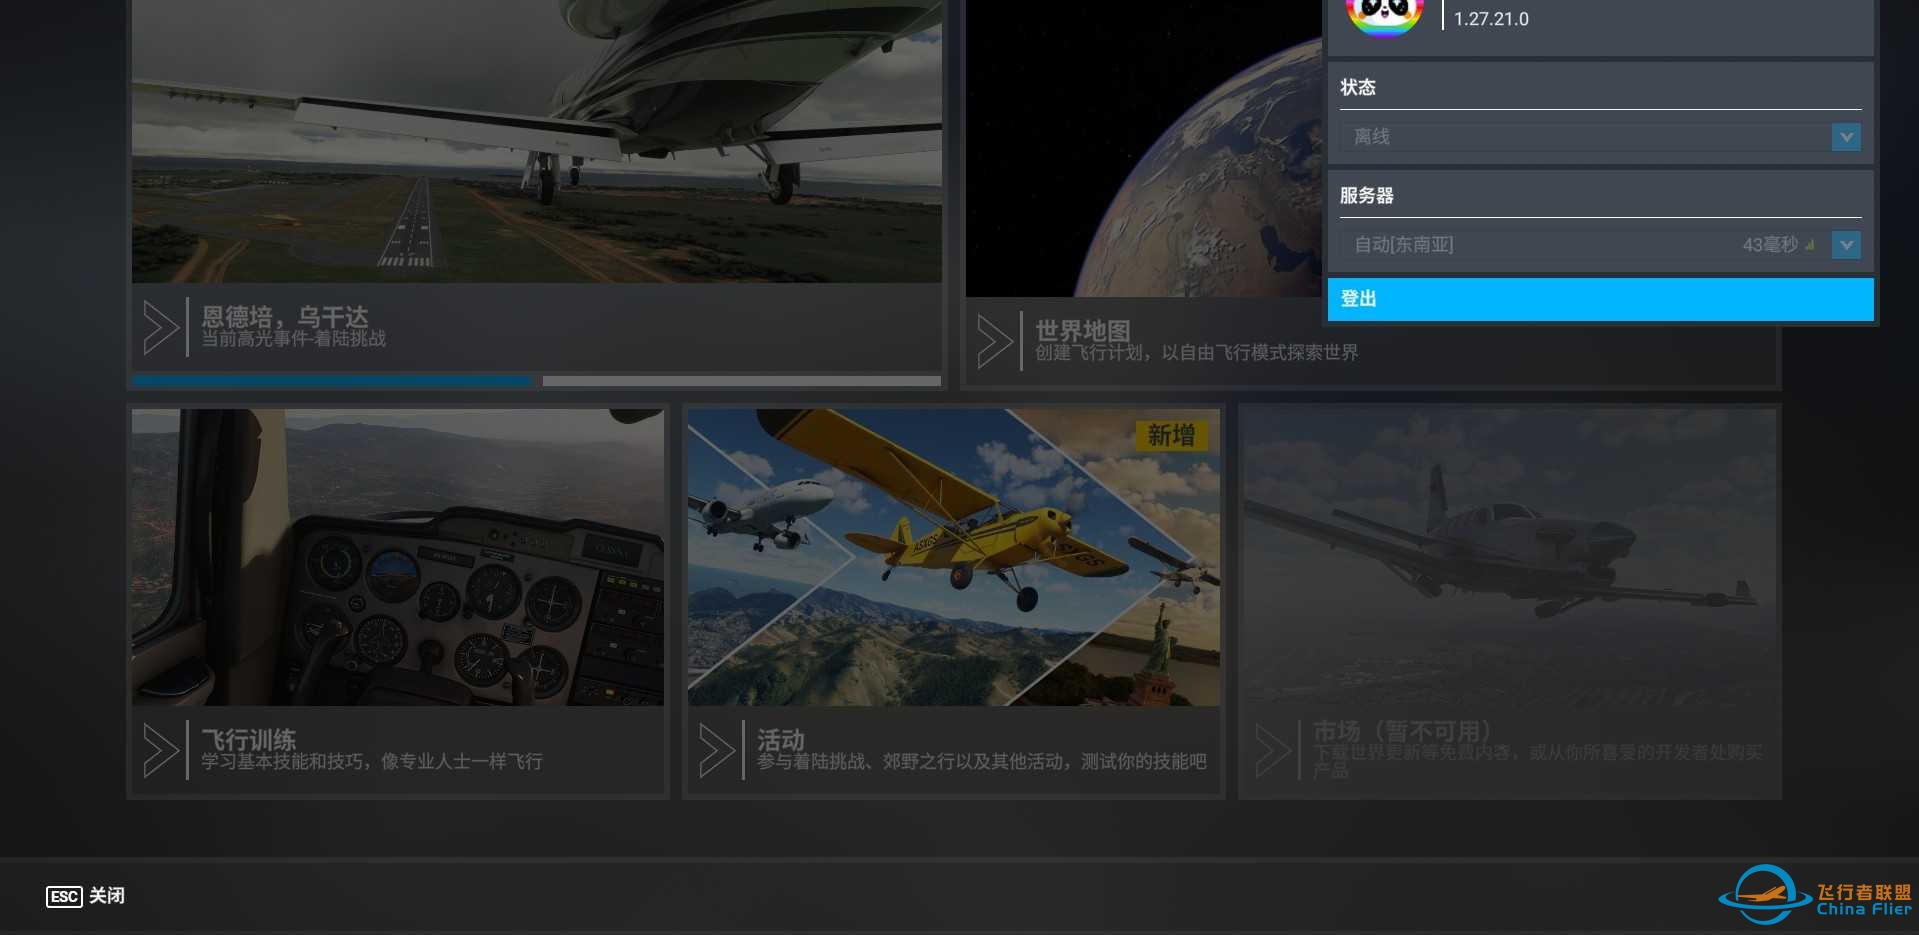The image size is (1919, 935).
Task: Select the first blue carousel progress segment
Action: coord(332,381)
